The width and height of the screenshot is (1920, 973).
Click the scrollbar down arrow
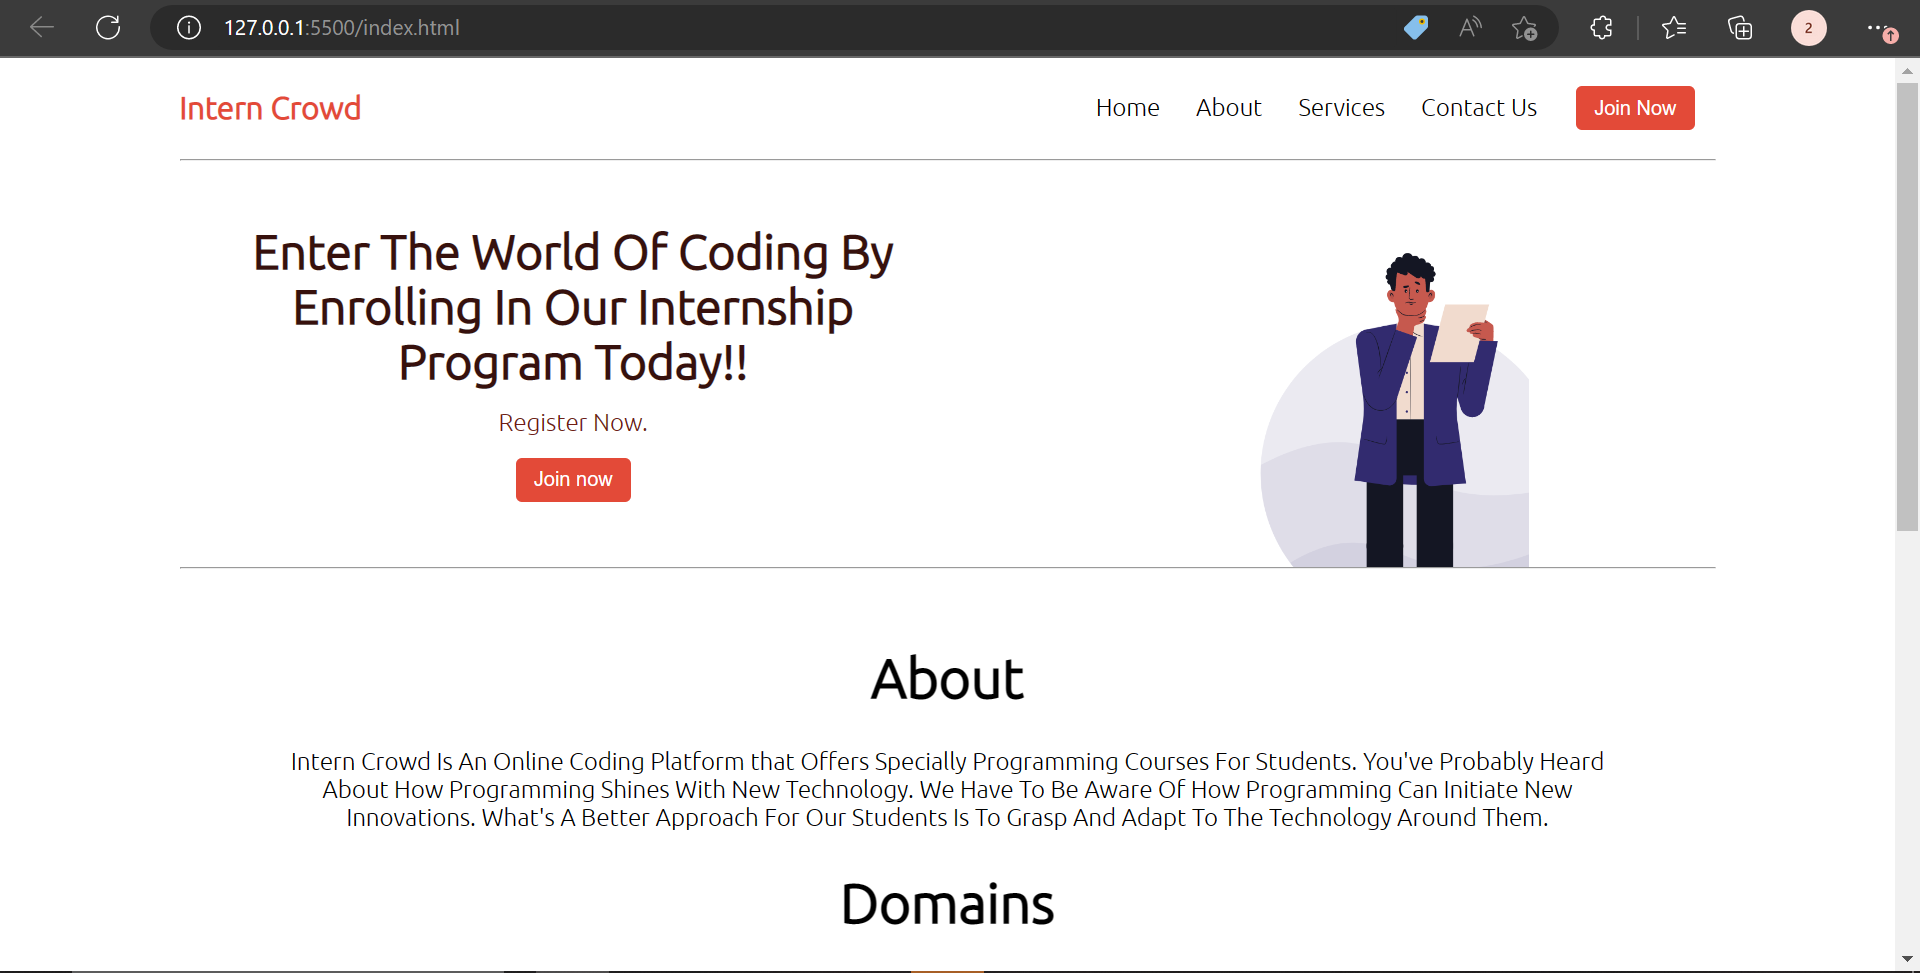click(1907, 960)
